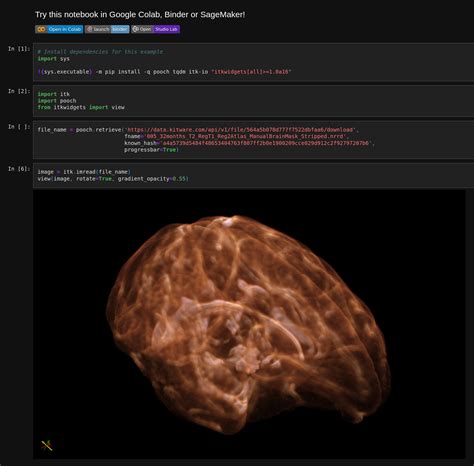Click the view(image, rotate=True...) code line

tap(113, 179)
